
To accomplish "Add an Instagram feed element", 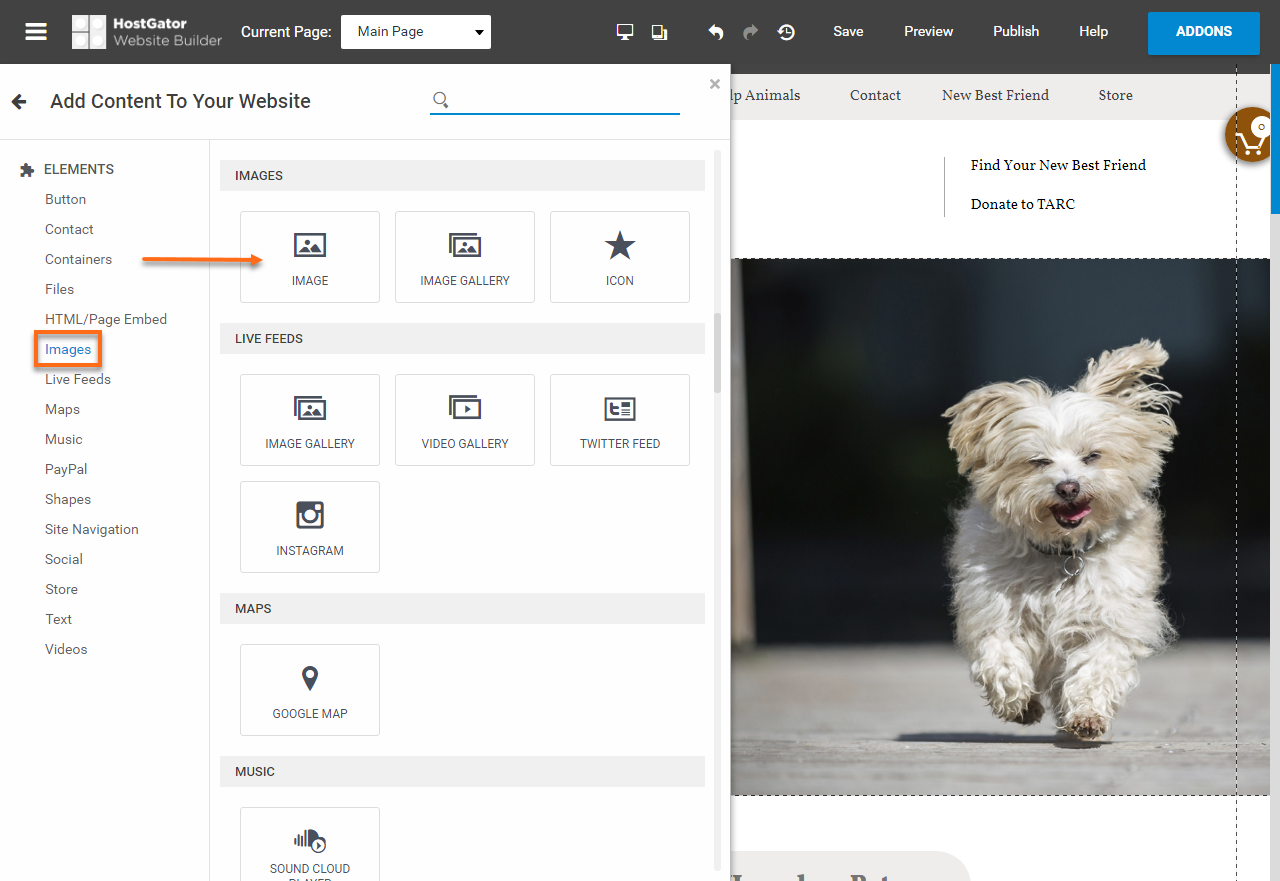I will pos(309,526).
